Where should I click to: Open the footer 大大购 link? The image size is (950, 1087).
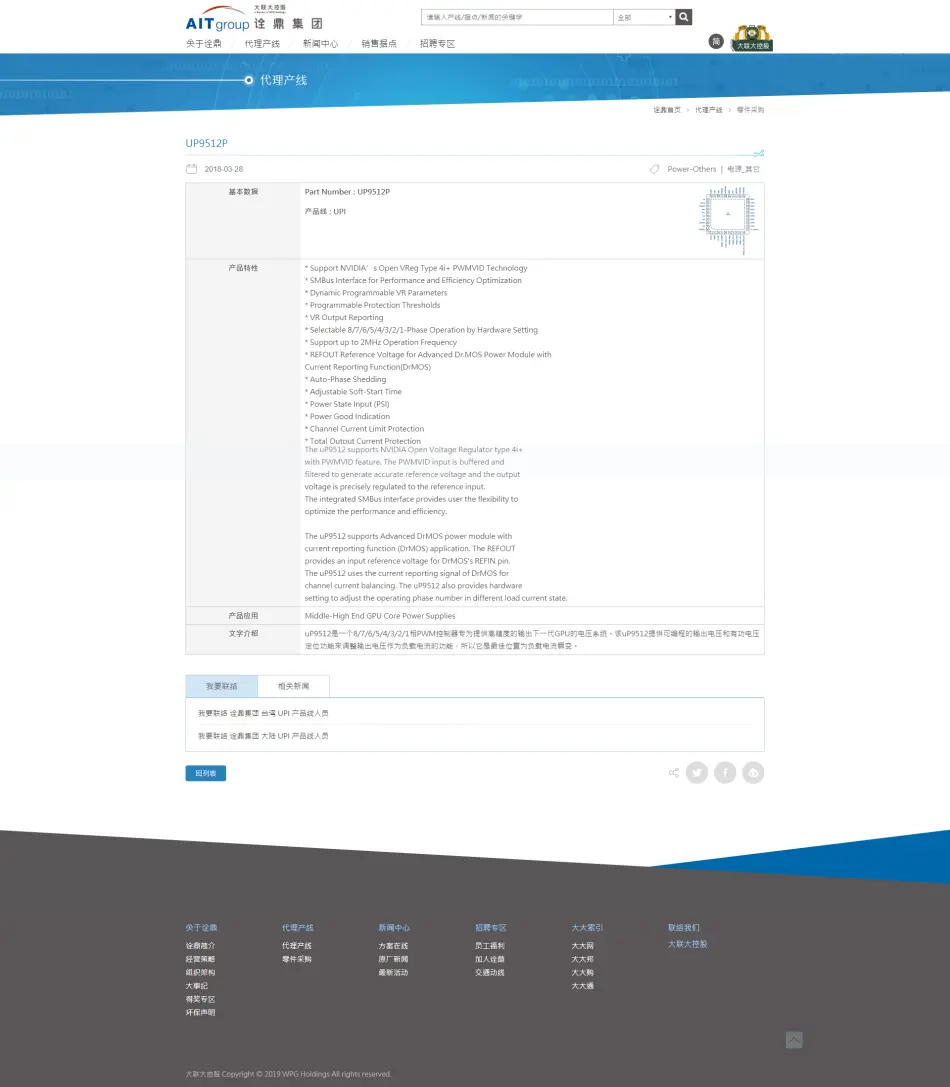582,973
